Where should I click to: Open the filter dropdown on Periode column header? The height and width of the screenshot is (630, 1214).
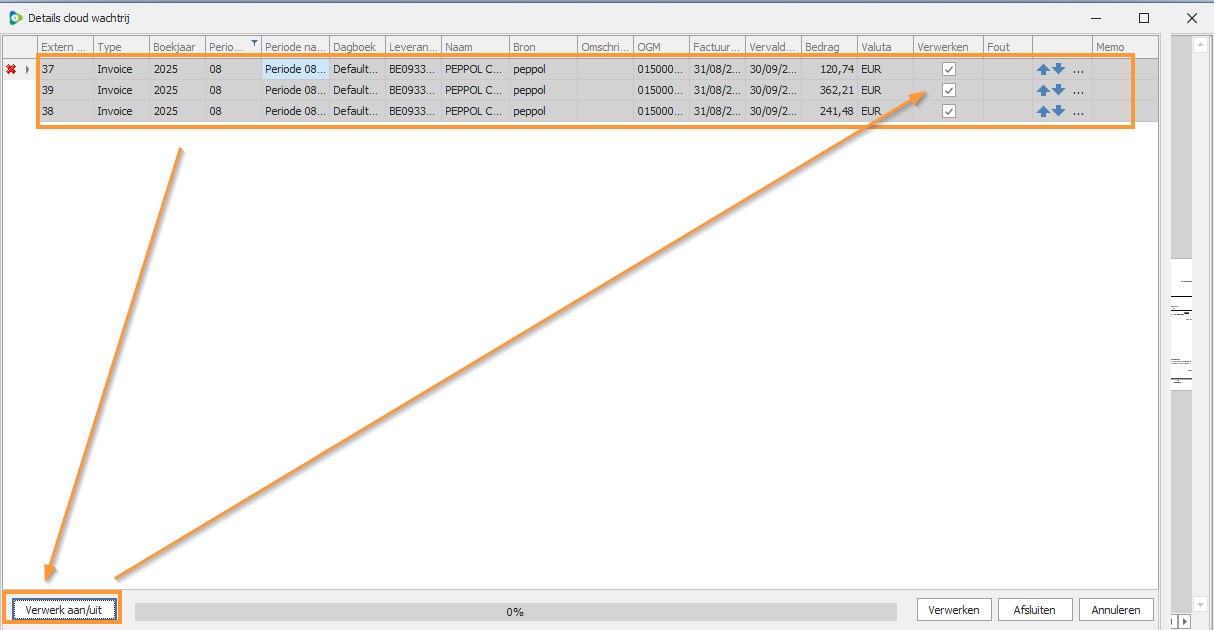254,43
